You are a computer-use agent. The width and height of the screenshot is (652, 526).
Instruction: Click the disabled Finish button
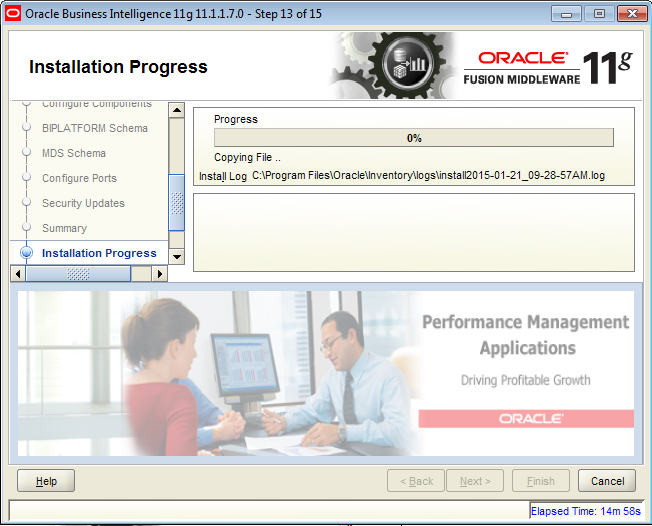[541, 481]
